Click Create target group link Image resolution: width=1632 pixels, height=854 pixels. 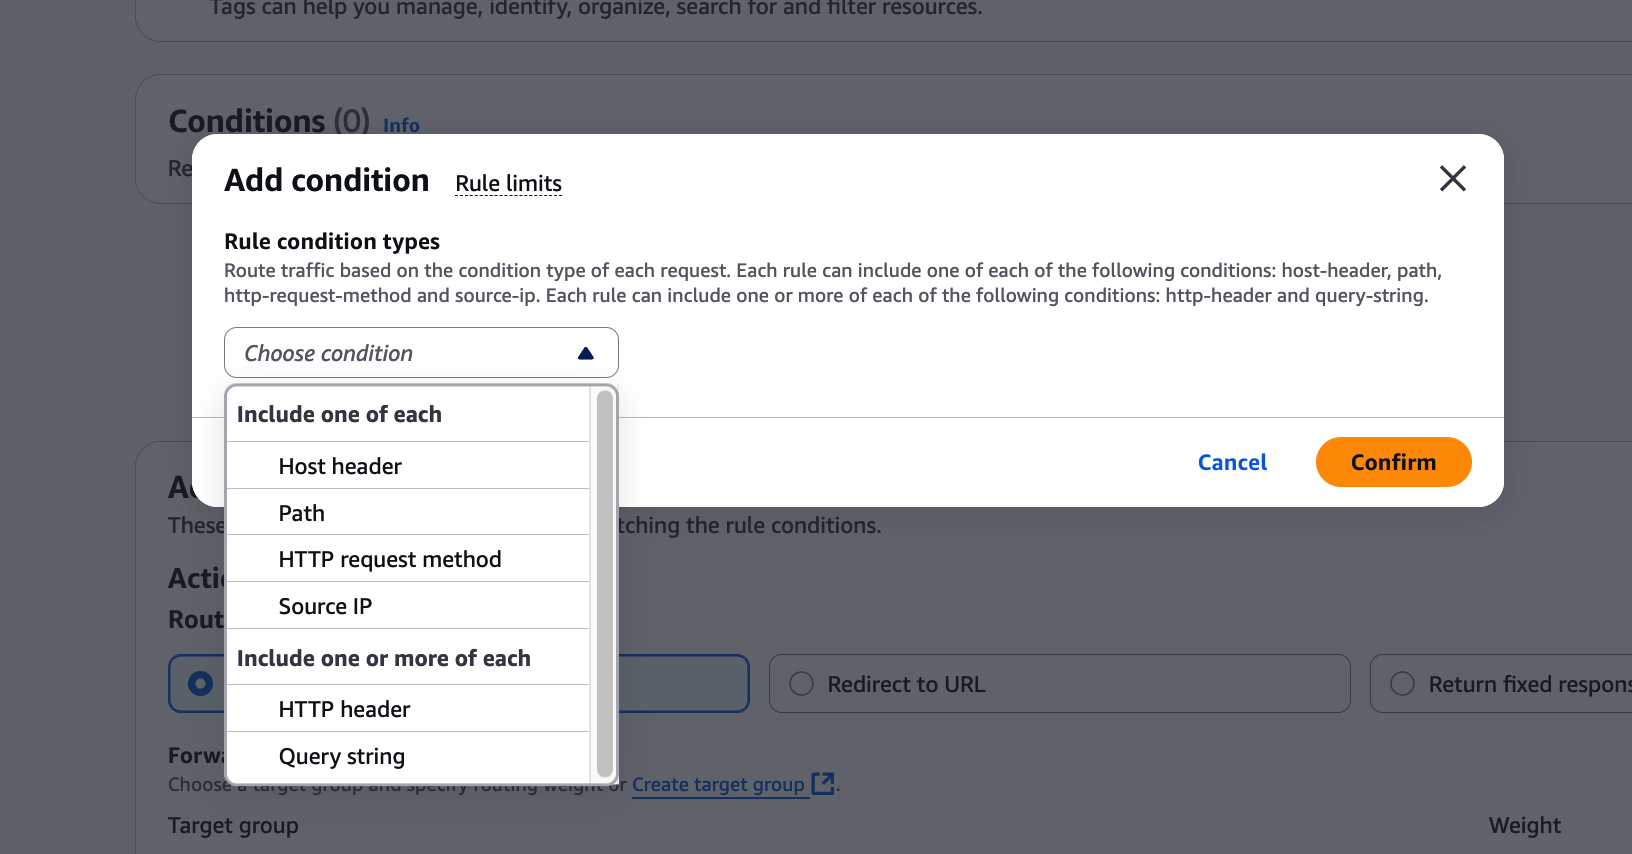click(718, 785)
